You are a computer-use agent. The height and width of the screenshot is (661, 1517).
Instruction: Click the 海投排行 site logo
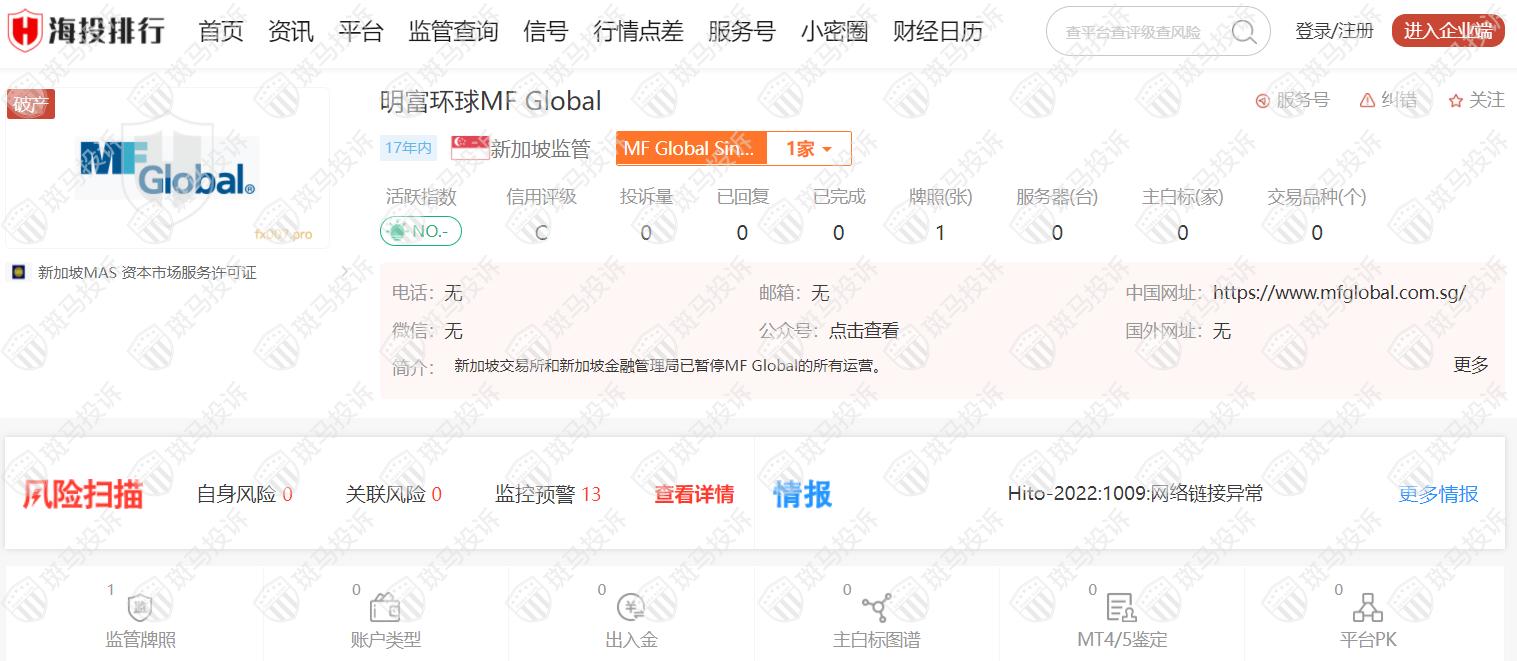click(x=87, y=31)
